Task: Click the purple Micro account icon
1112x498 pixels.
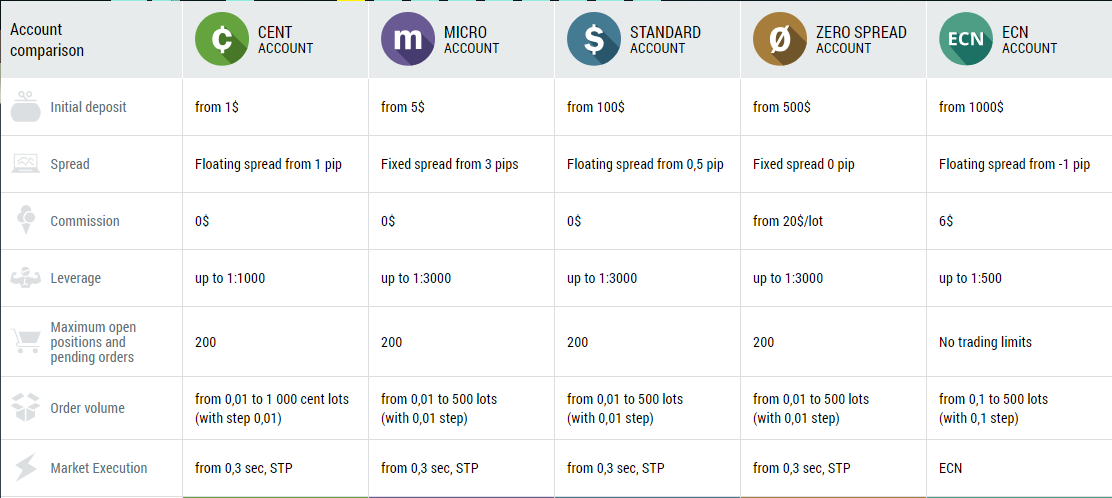Action: point(408,40)
